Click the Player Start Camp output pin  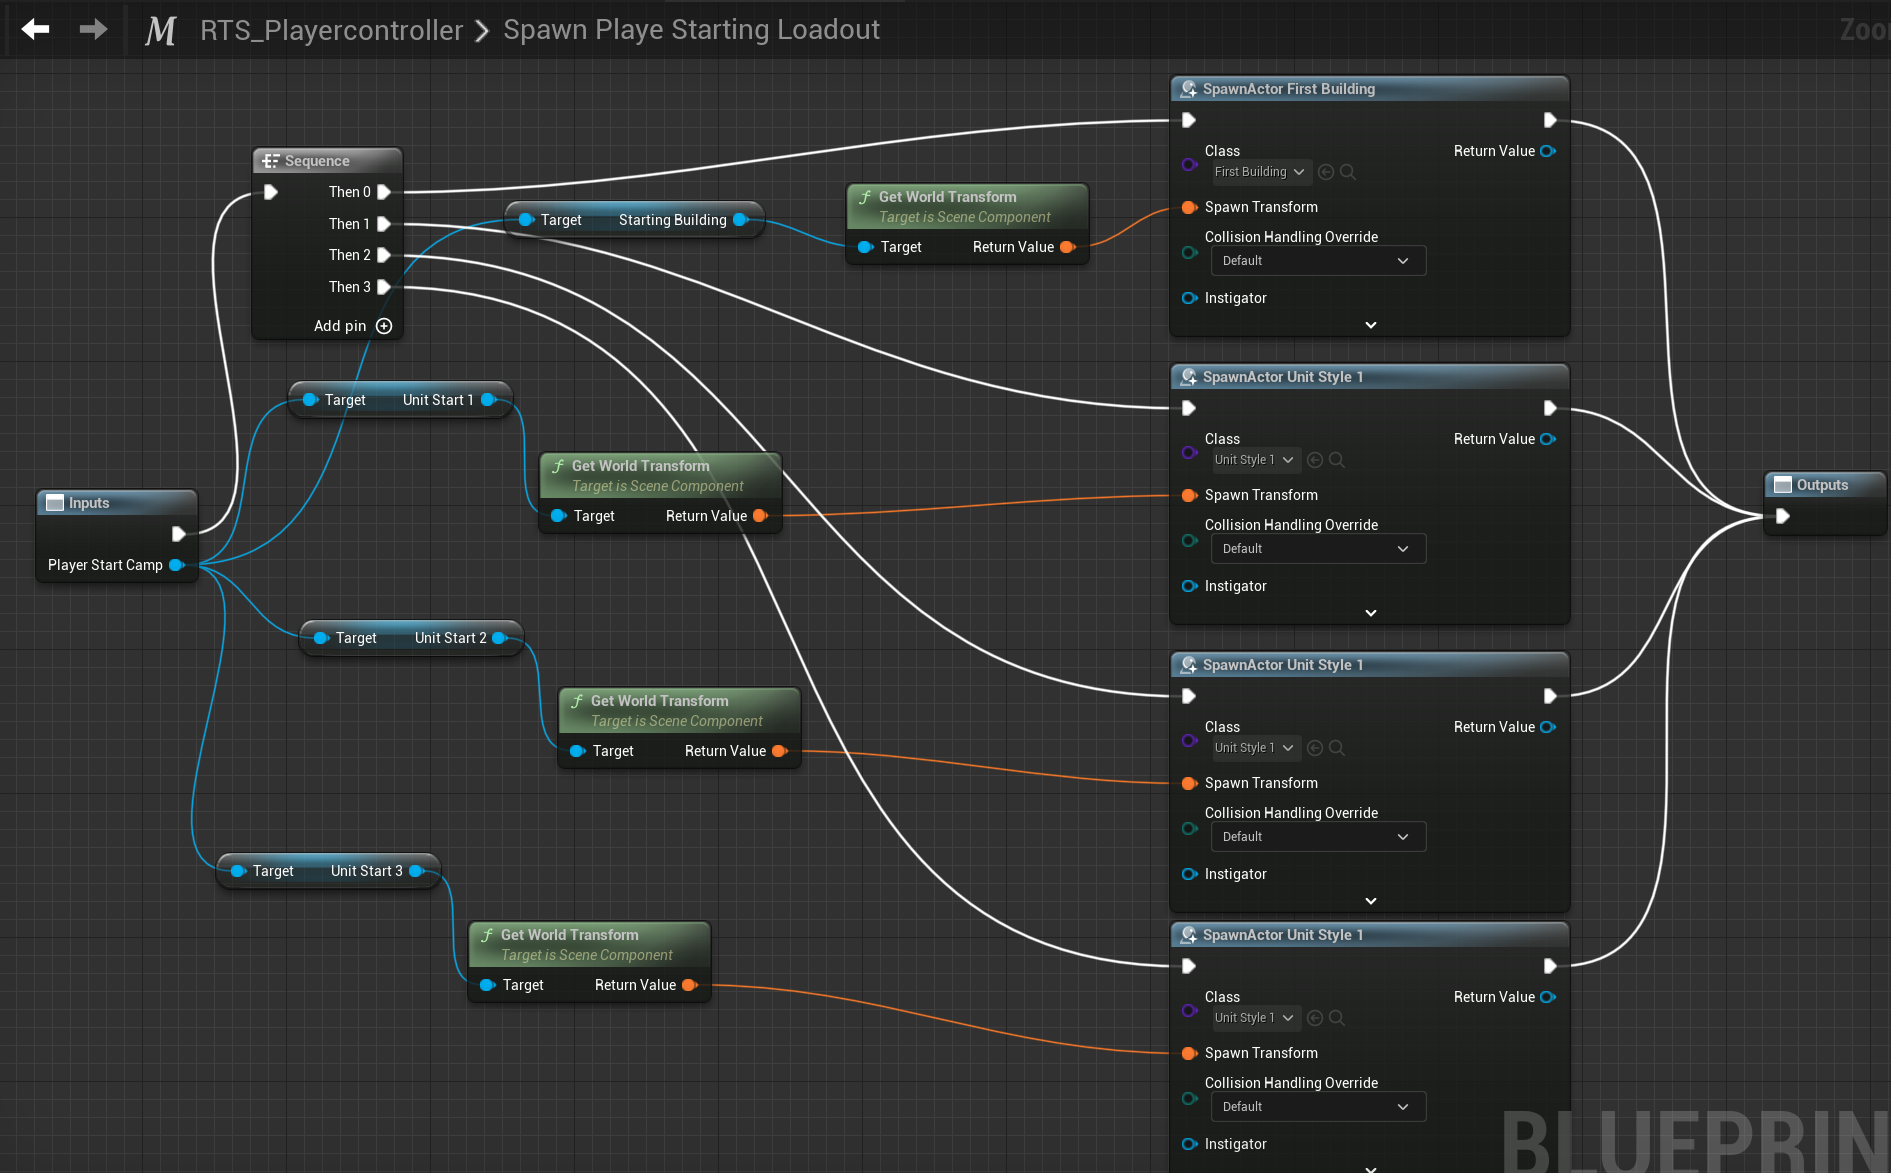(177, 565)
